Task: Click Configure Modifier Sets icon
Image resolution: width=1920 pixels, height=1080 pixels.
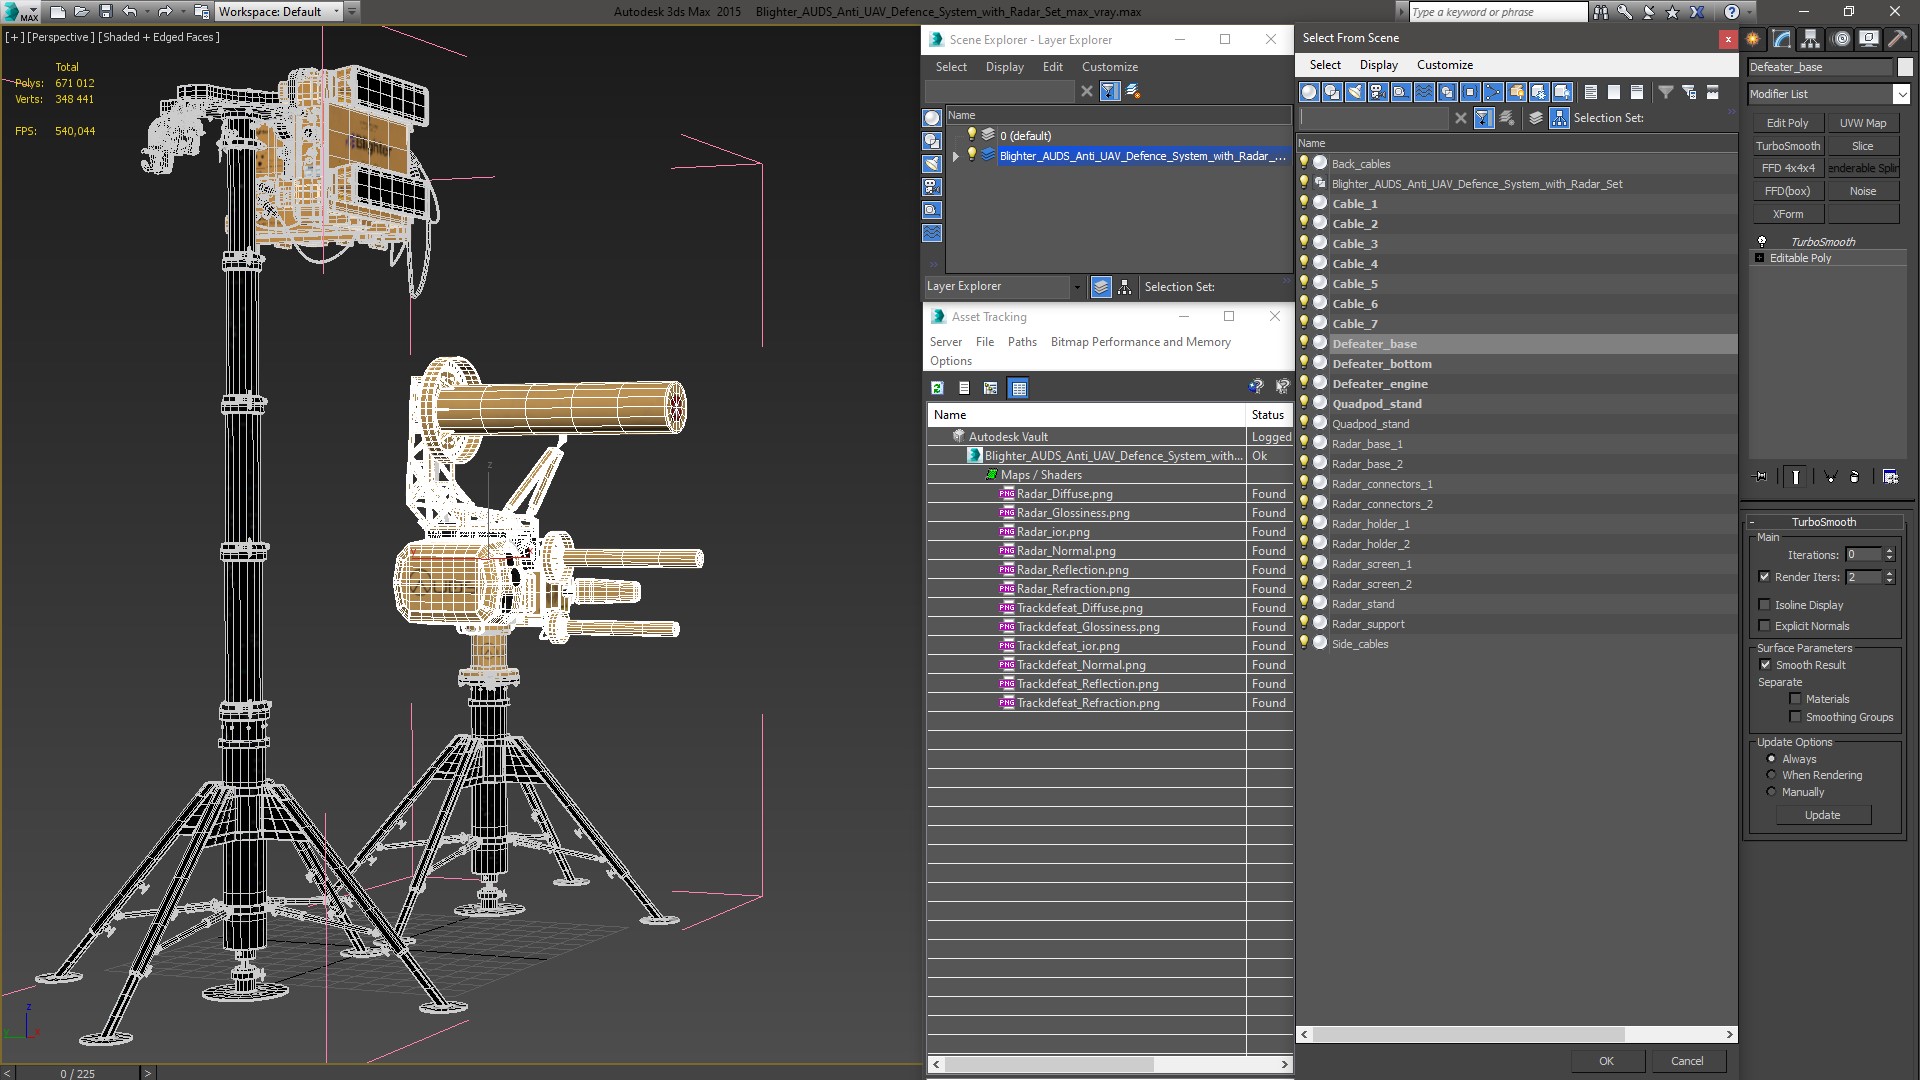Action: point(1890,477)
